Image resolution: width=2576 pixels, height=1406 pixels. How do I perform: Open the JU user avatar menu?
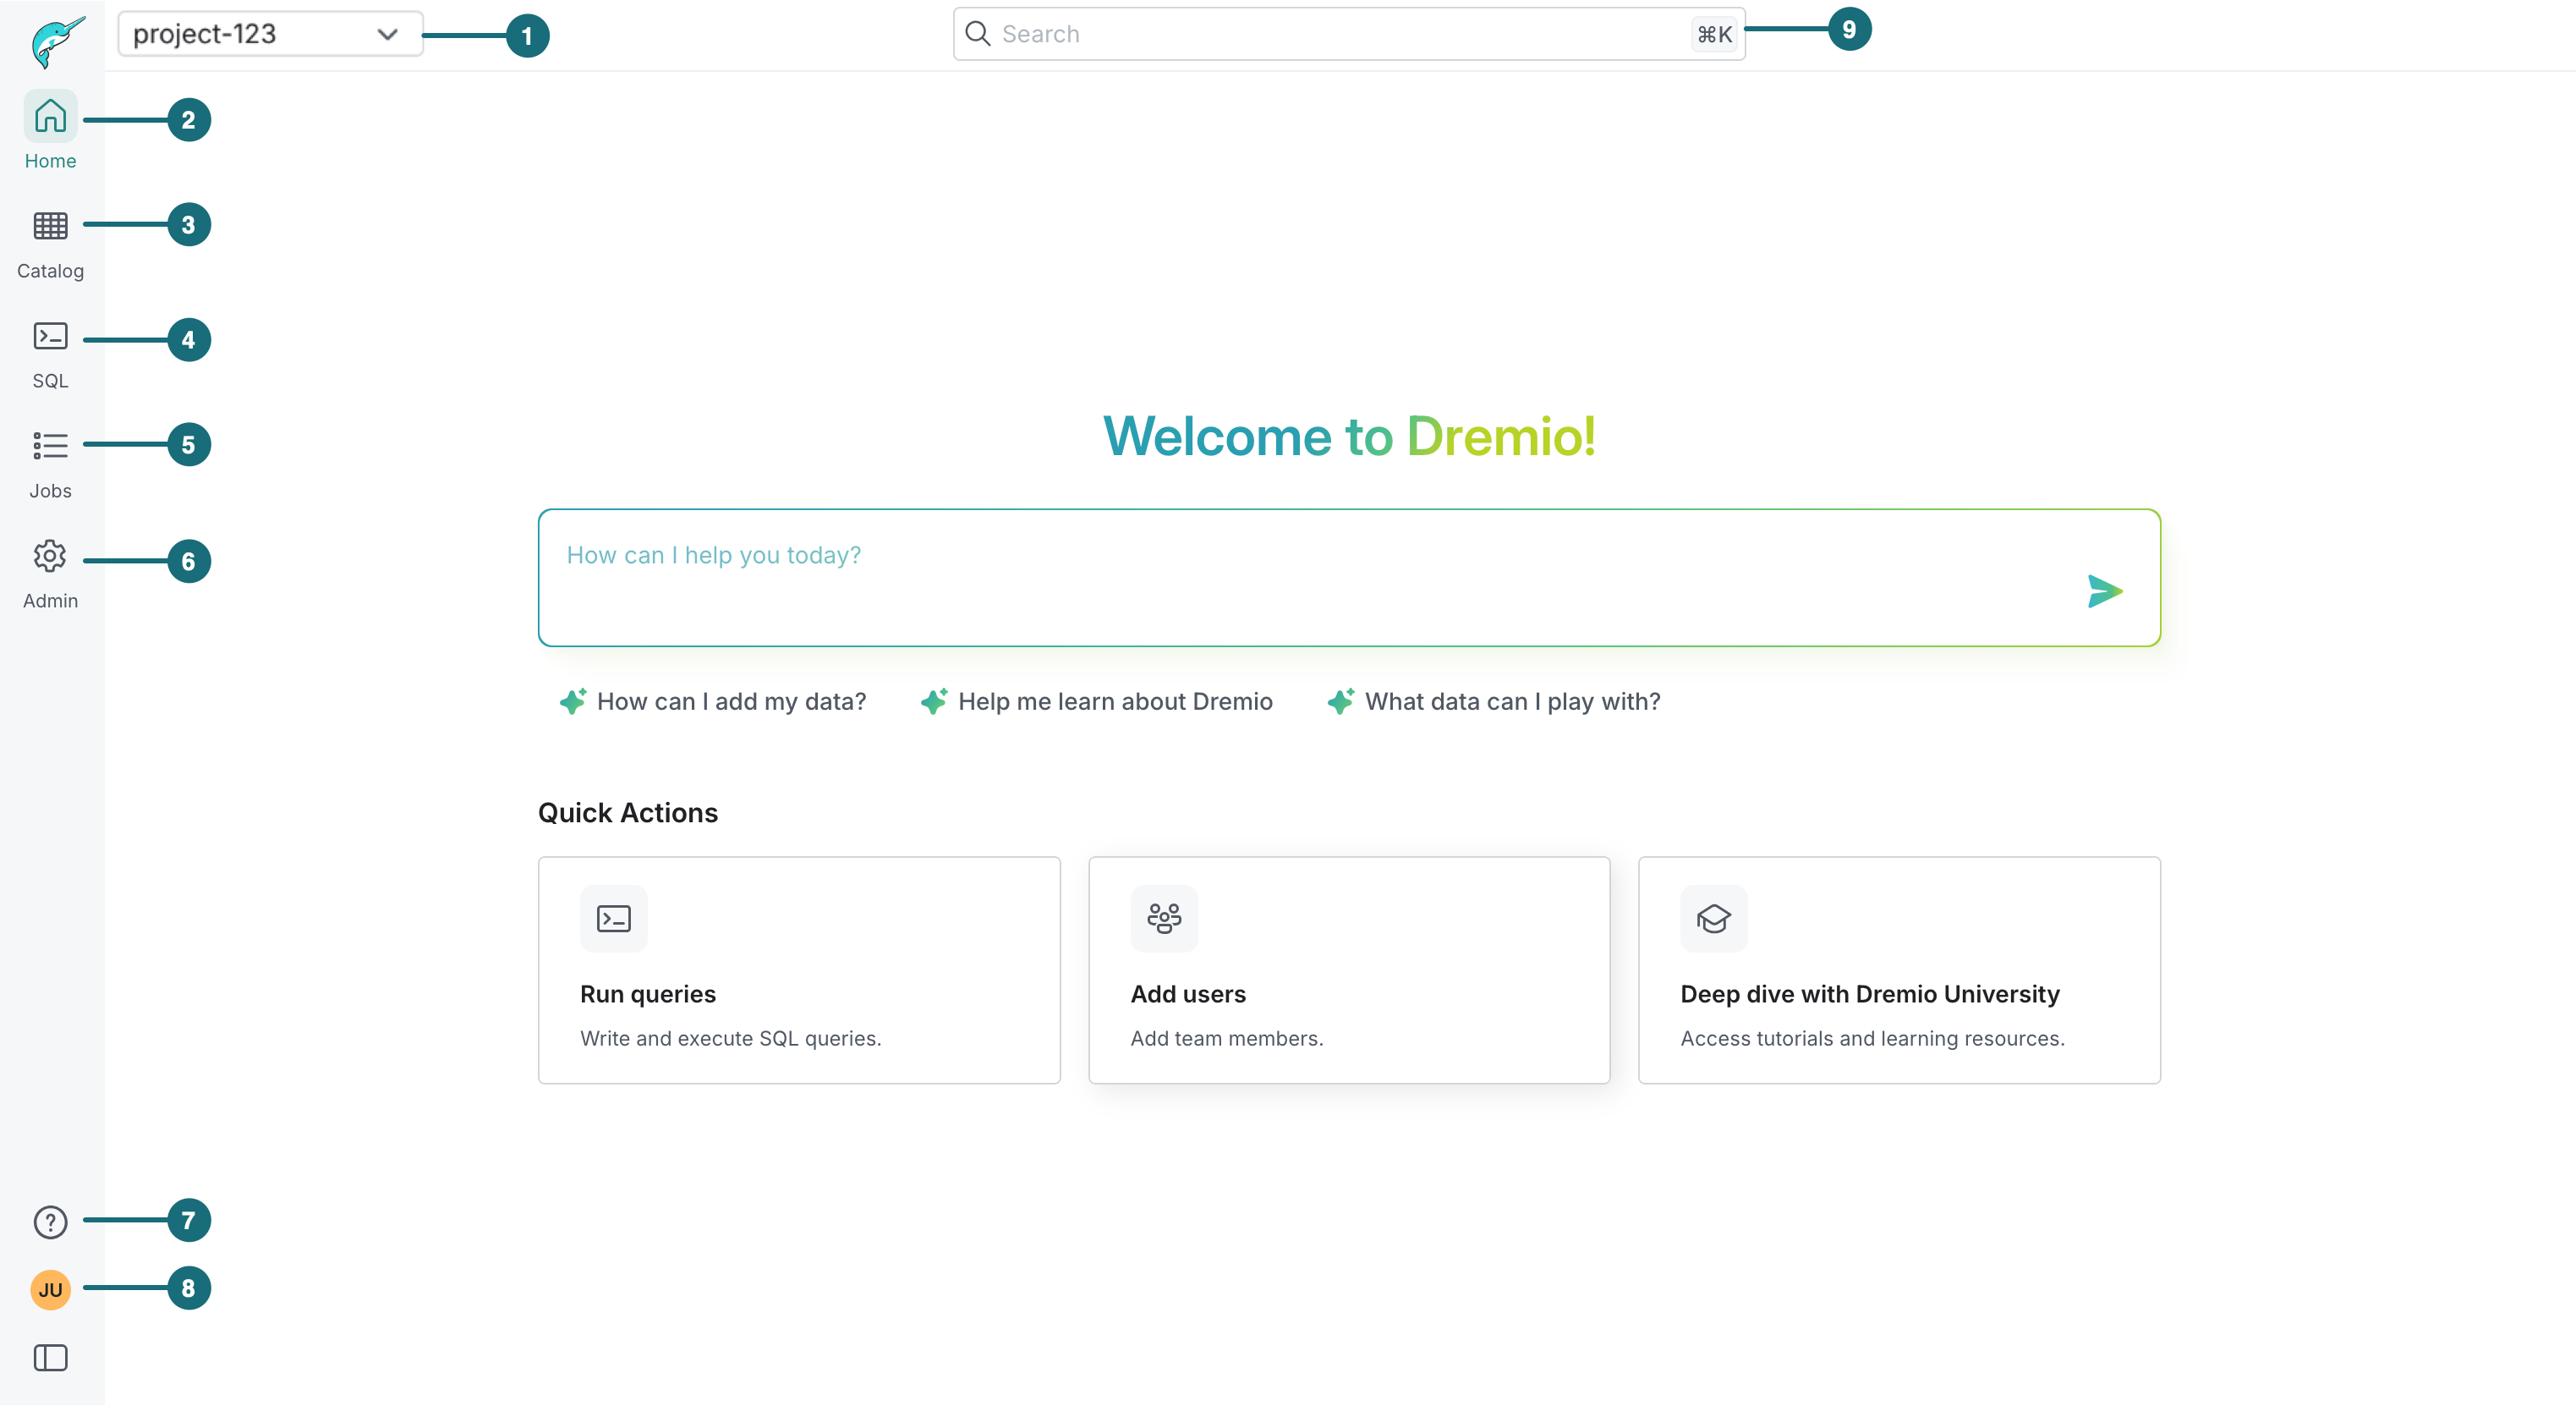(x=49, y=1289)
